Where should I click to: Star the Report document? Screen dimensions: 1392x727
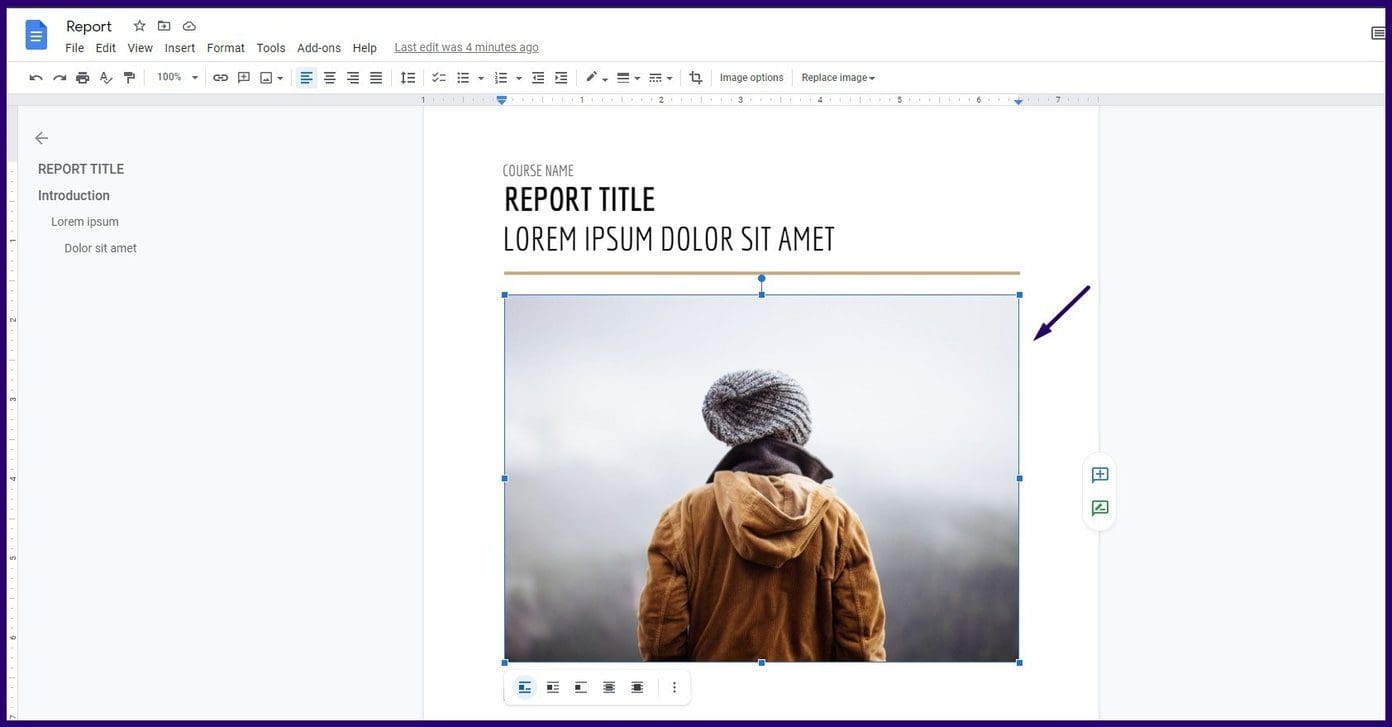point(139,26)
